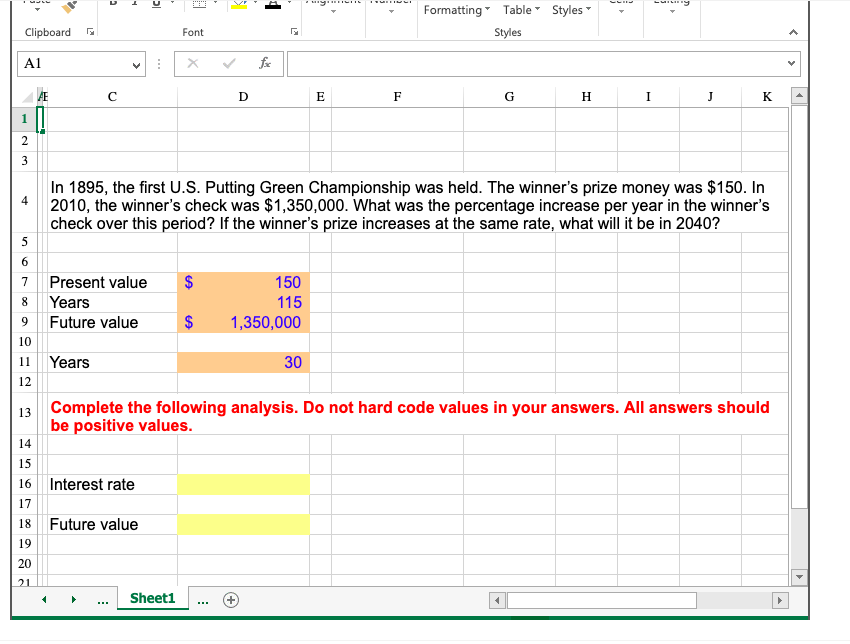Apply the black font color button
The height and width of the screenshot is (644, 850).
click(273, 5)
